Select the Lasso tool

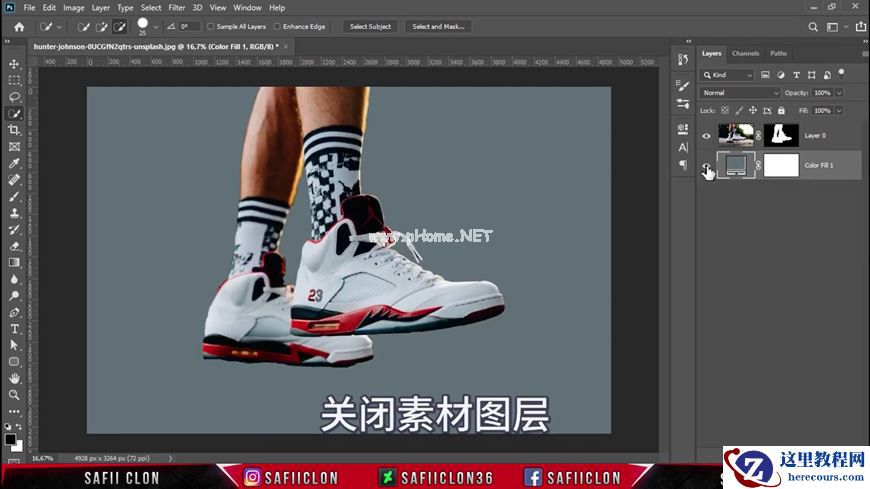[14, 97]
